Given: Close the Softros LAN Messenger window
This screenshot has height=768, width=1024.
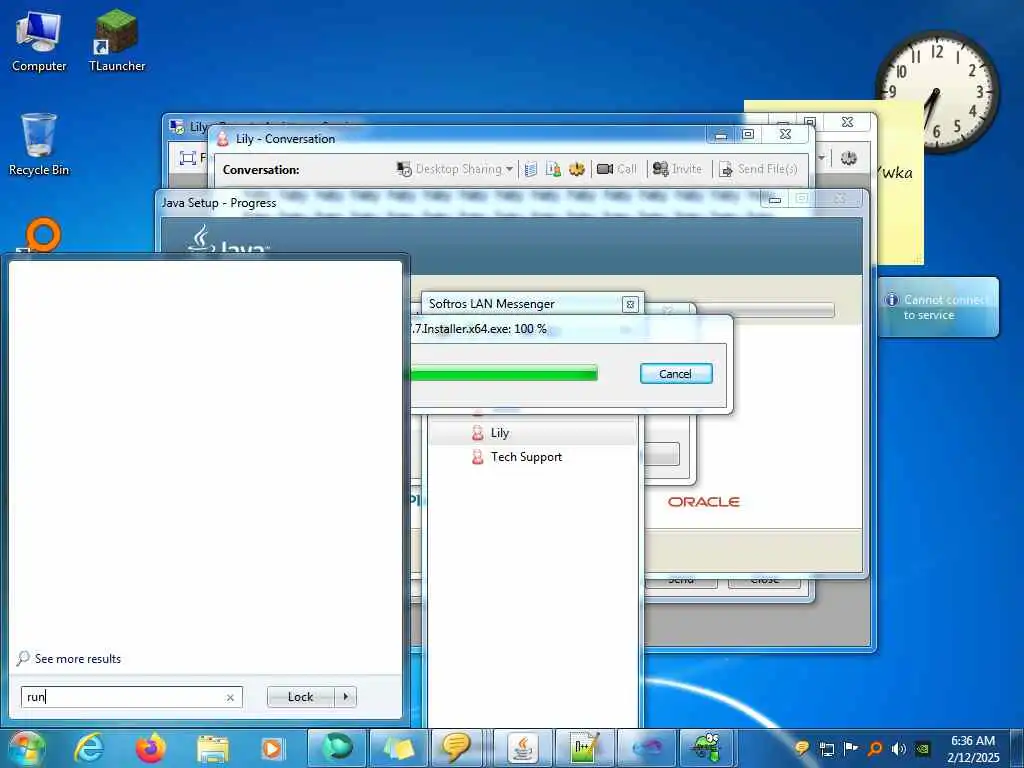Looking at the screenshot, I should pyautogui.click(x=630, y=304).
